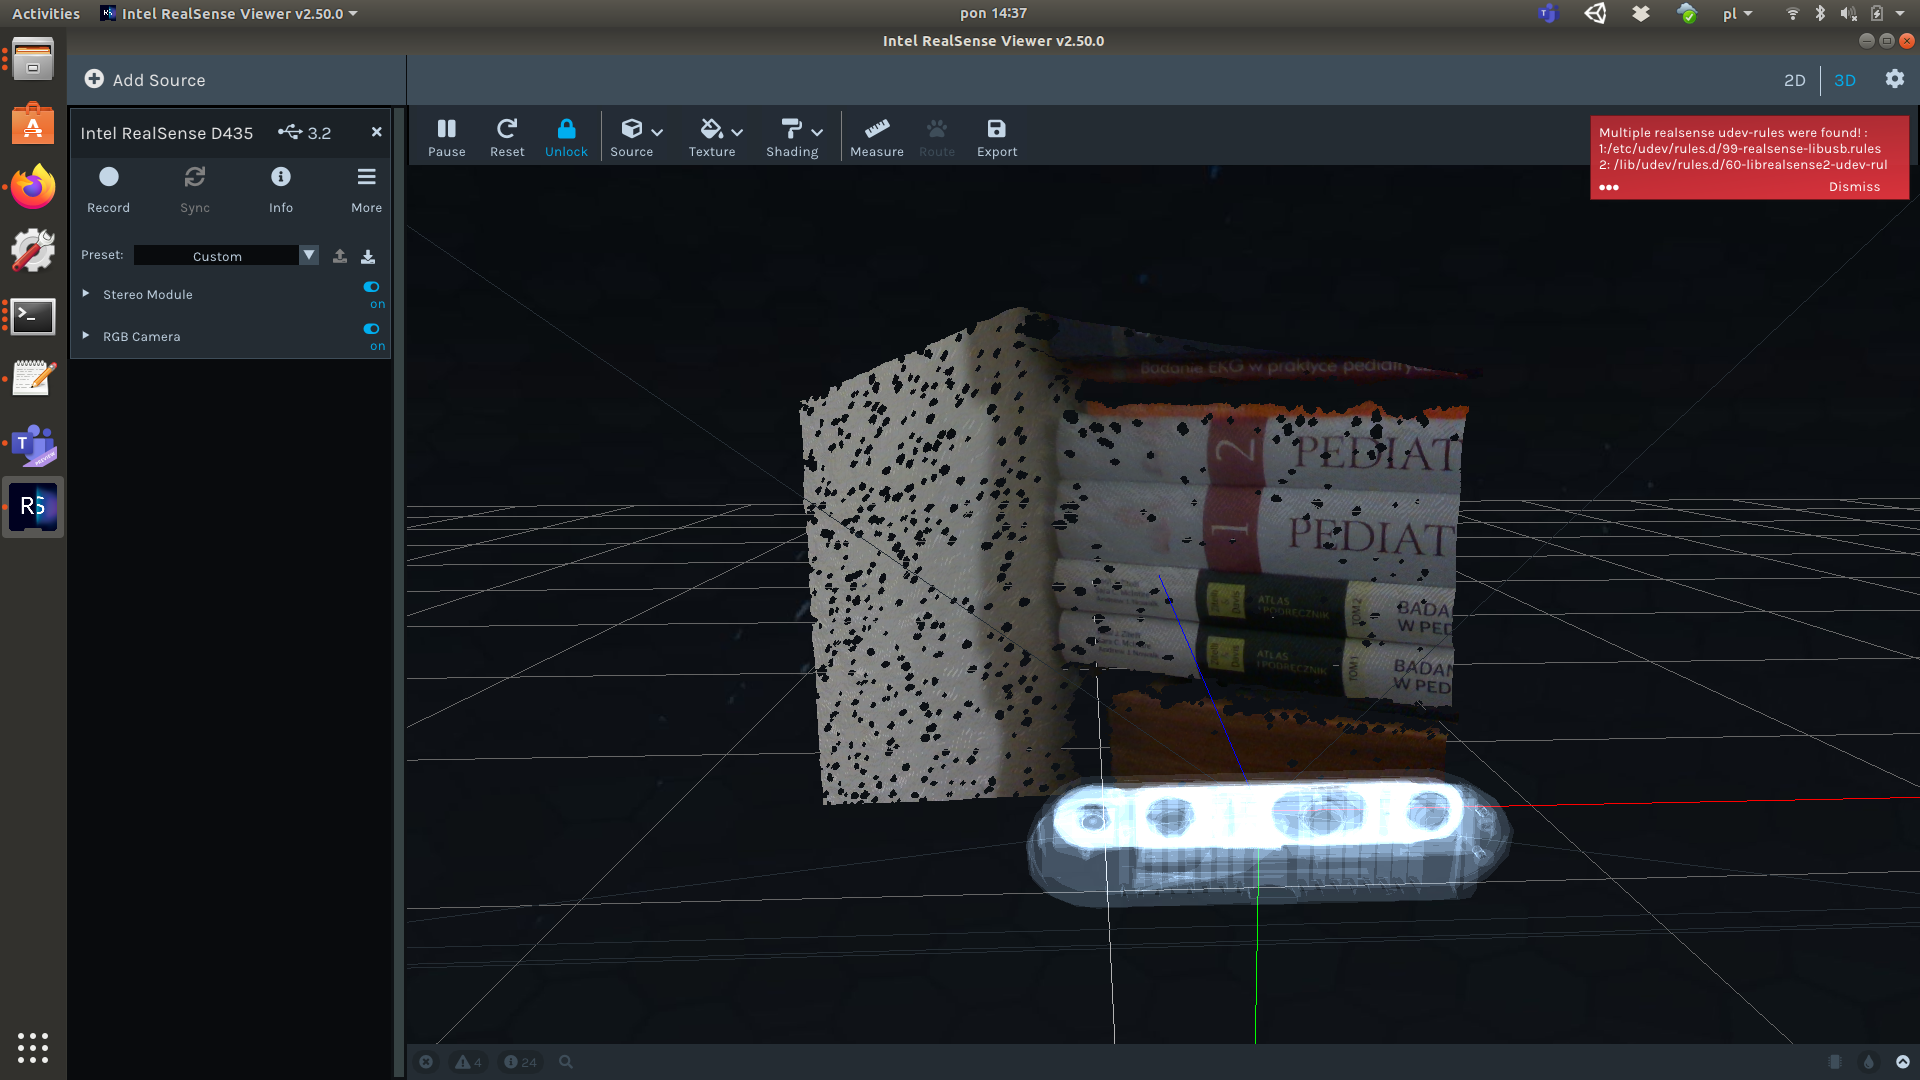Screen dimensions: 1920x1080
Task: Start recording with the Record button
Action: coord(108,188)
